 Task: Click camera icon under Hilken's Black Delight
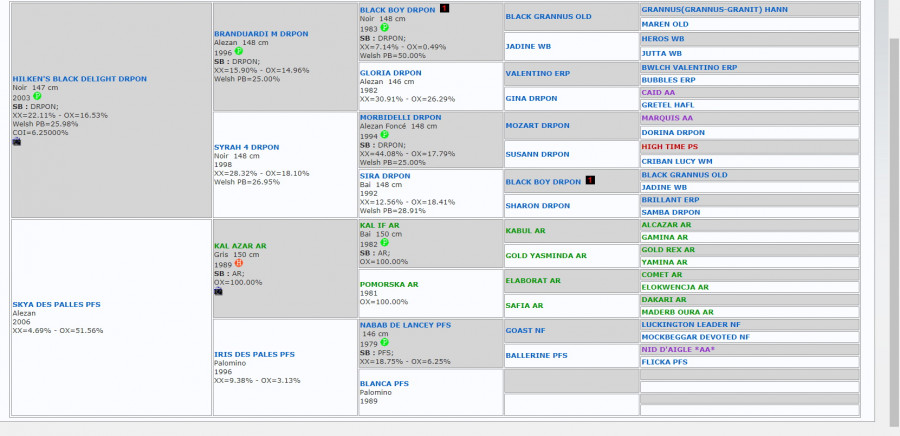pyautogui.click(x=17, y=142)
